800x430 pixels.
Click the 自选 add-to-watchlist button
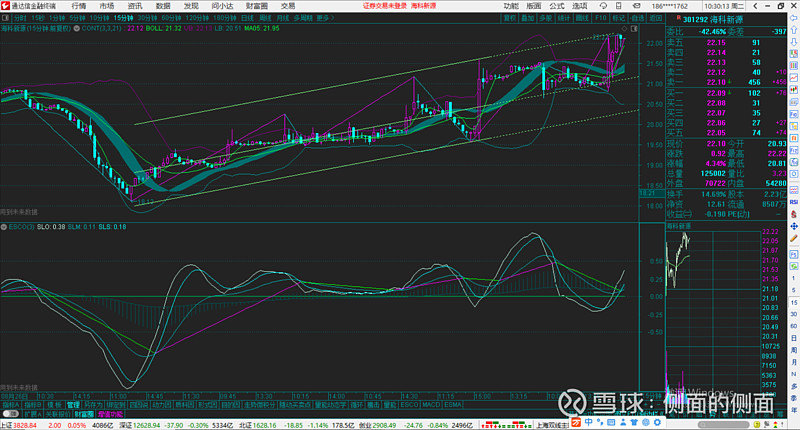637,18
